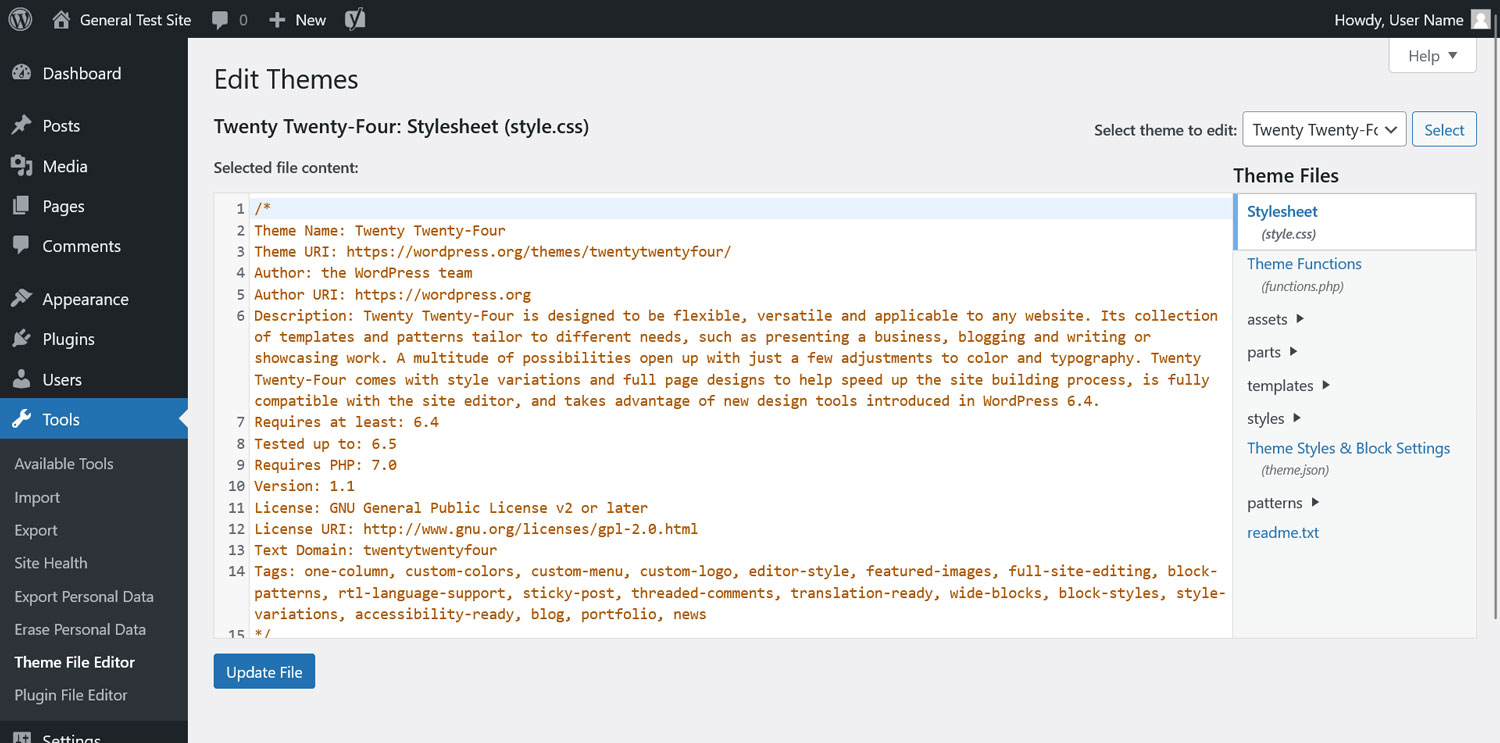Open the readme.txt file
1500x743 pixels.
coord(1283,532)
